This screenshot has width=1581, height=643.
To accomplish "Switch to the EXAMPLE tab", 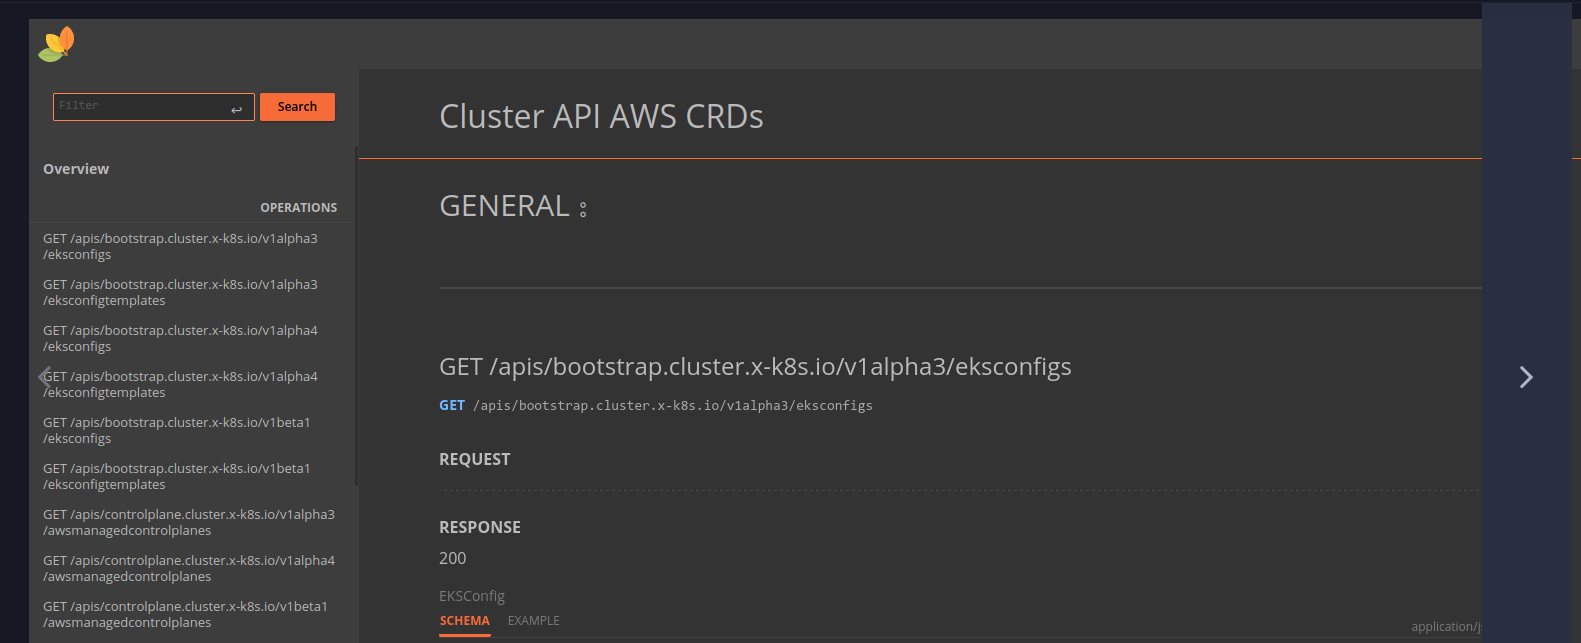I will pos(534,621).
